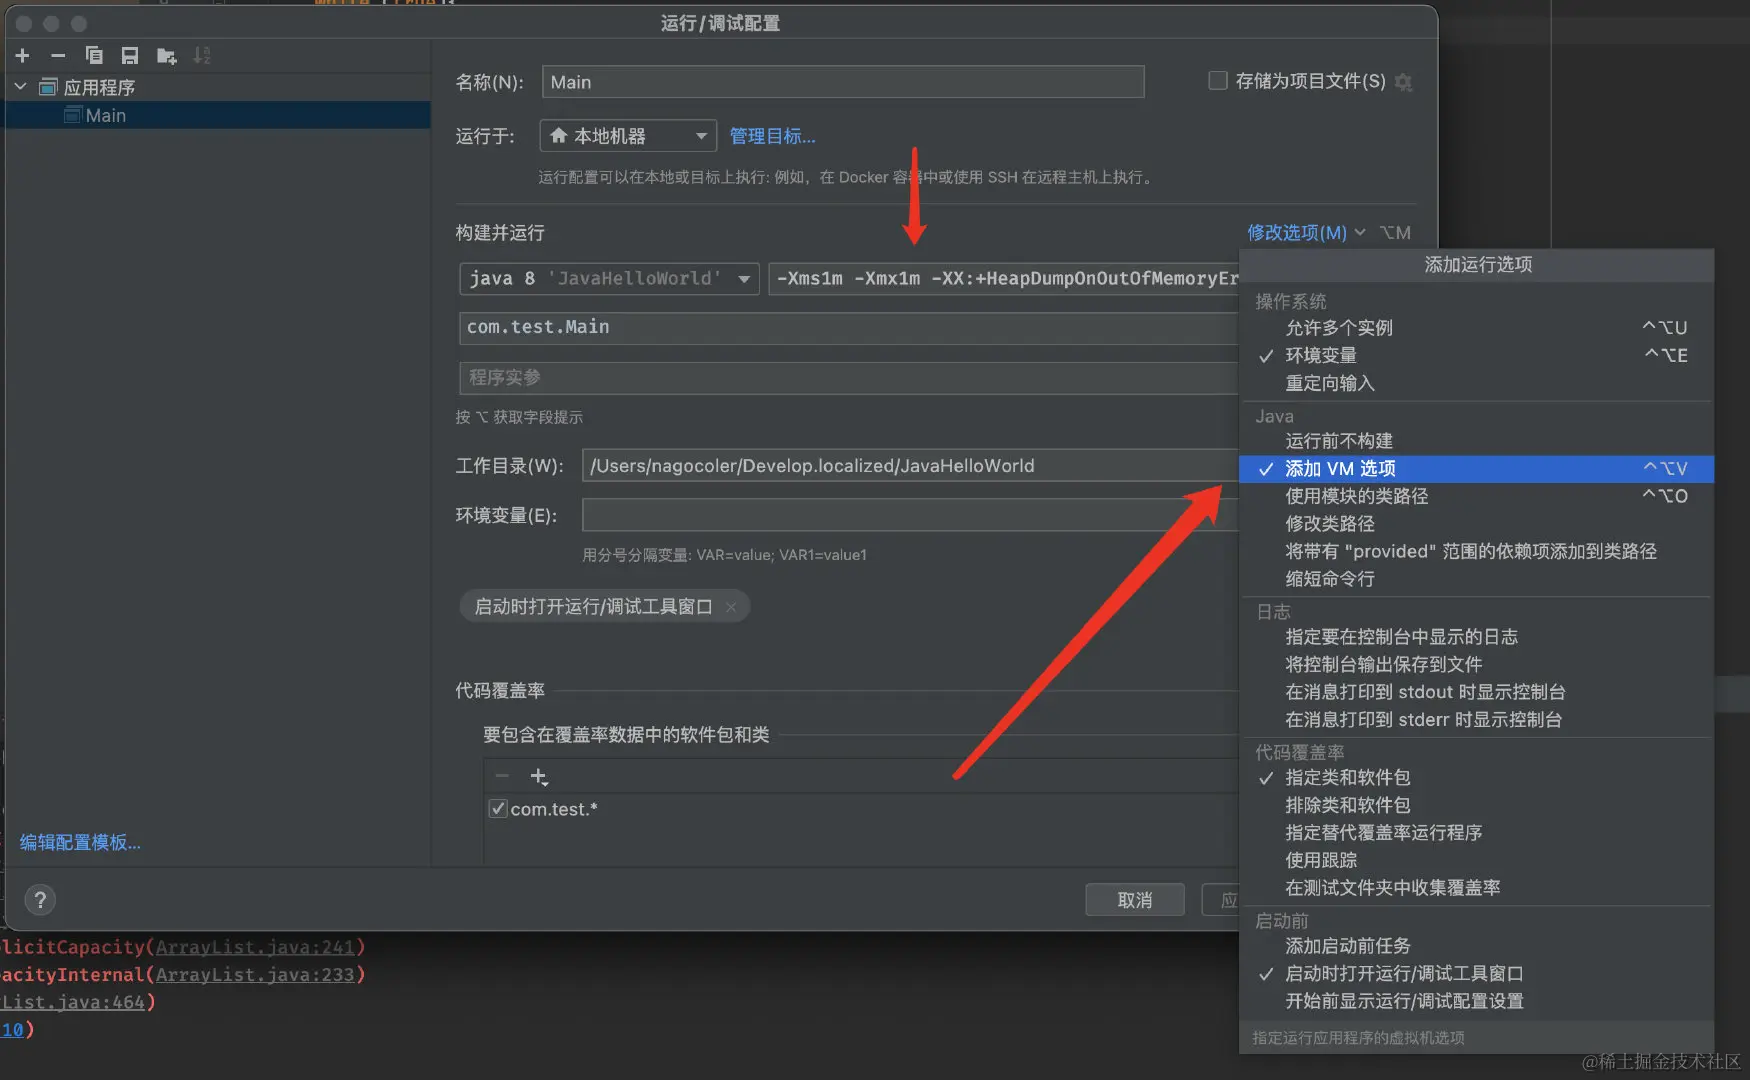
Task: Click the 工作目录 path field
Action: pos(910,466)
